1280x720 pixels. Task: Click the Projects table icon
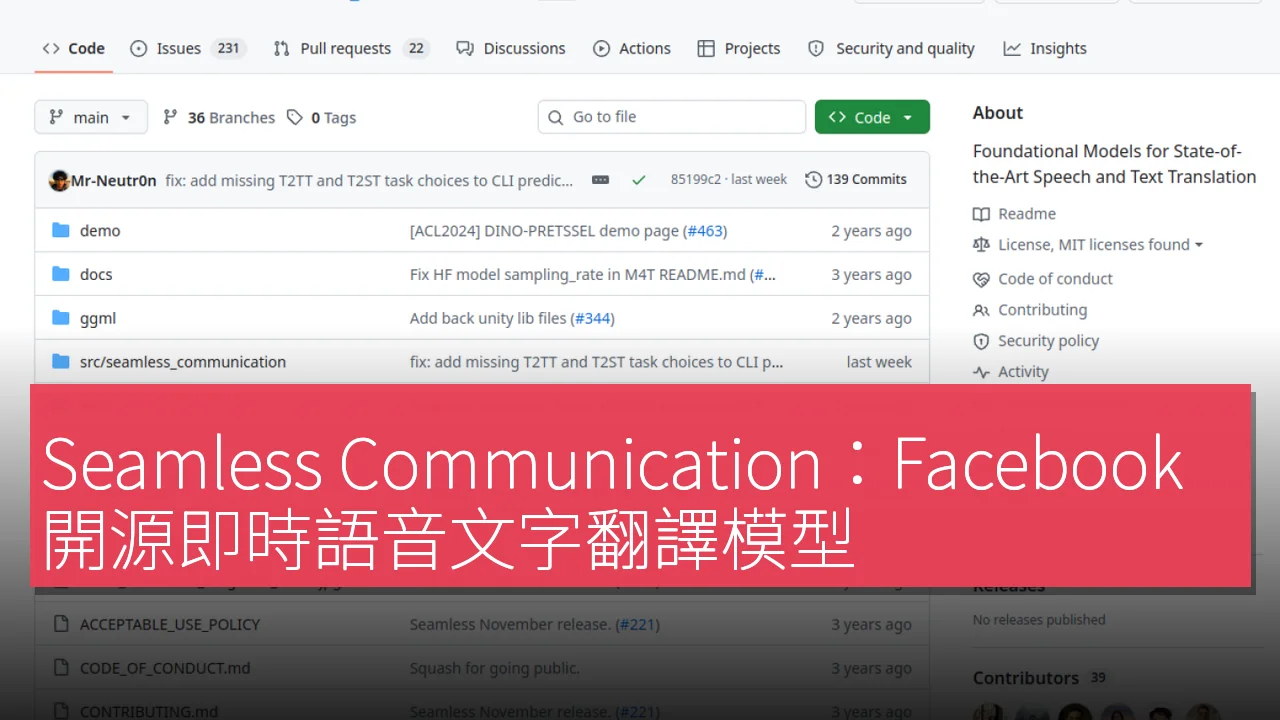tap(706, 48)
